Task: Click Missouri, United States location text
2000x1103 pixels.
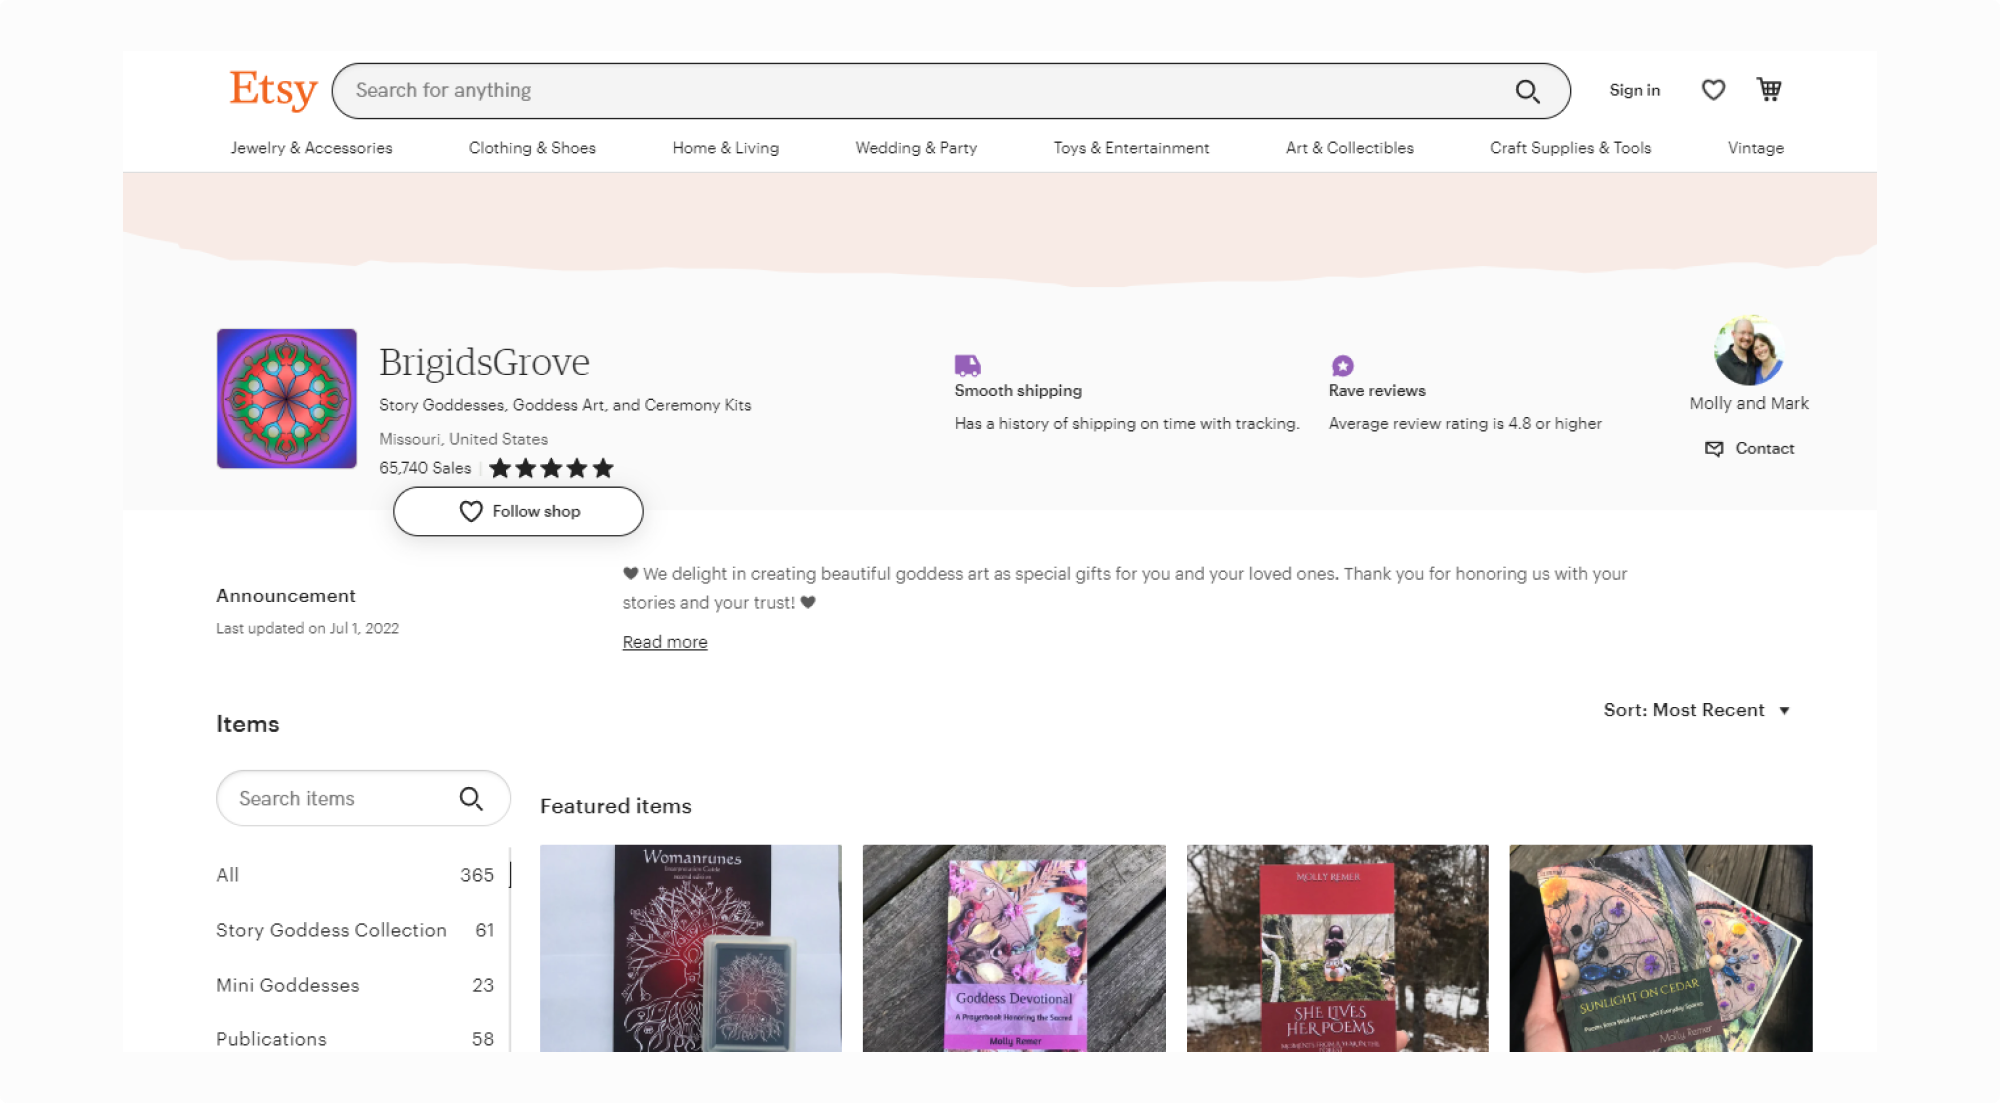Action: pyautogui.click(x=463, y=439)
